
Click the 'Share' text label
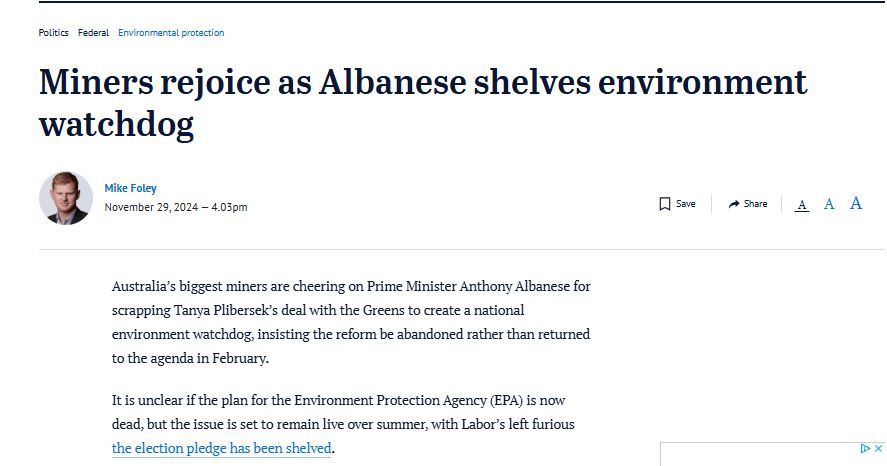point(755,204)
